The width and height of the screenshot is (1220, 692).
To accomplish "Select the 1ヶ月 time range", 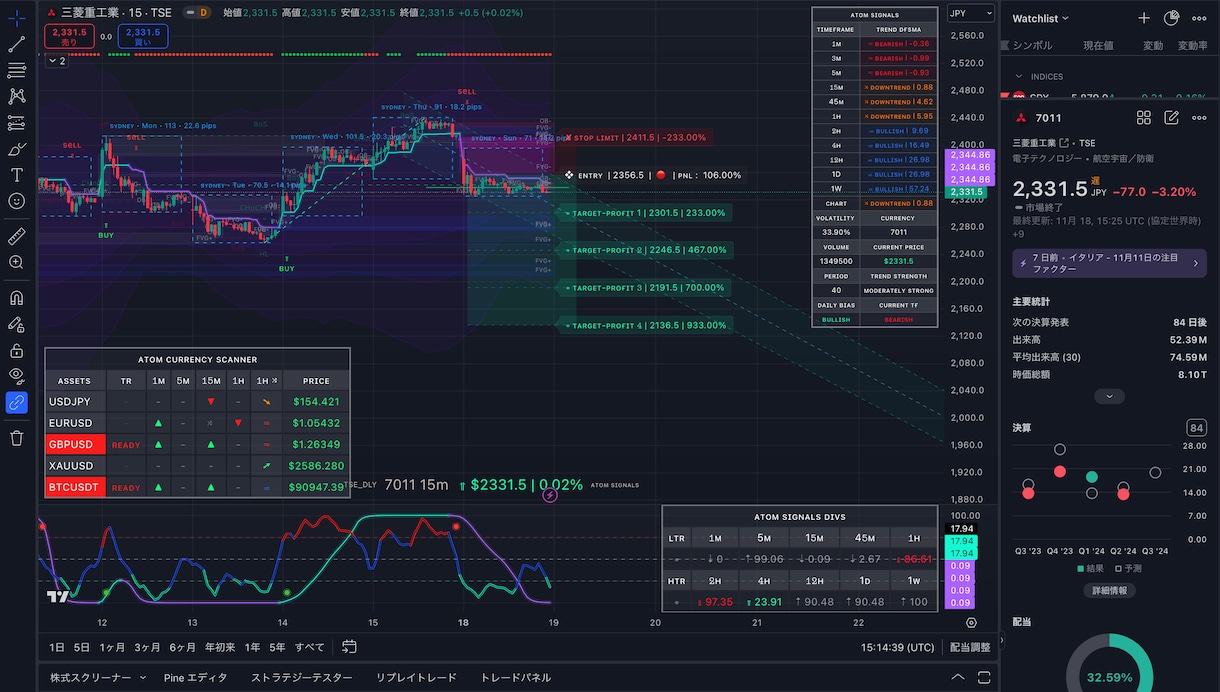I will [112, 647].
